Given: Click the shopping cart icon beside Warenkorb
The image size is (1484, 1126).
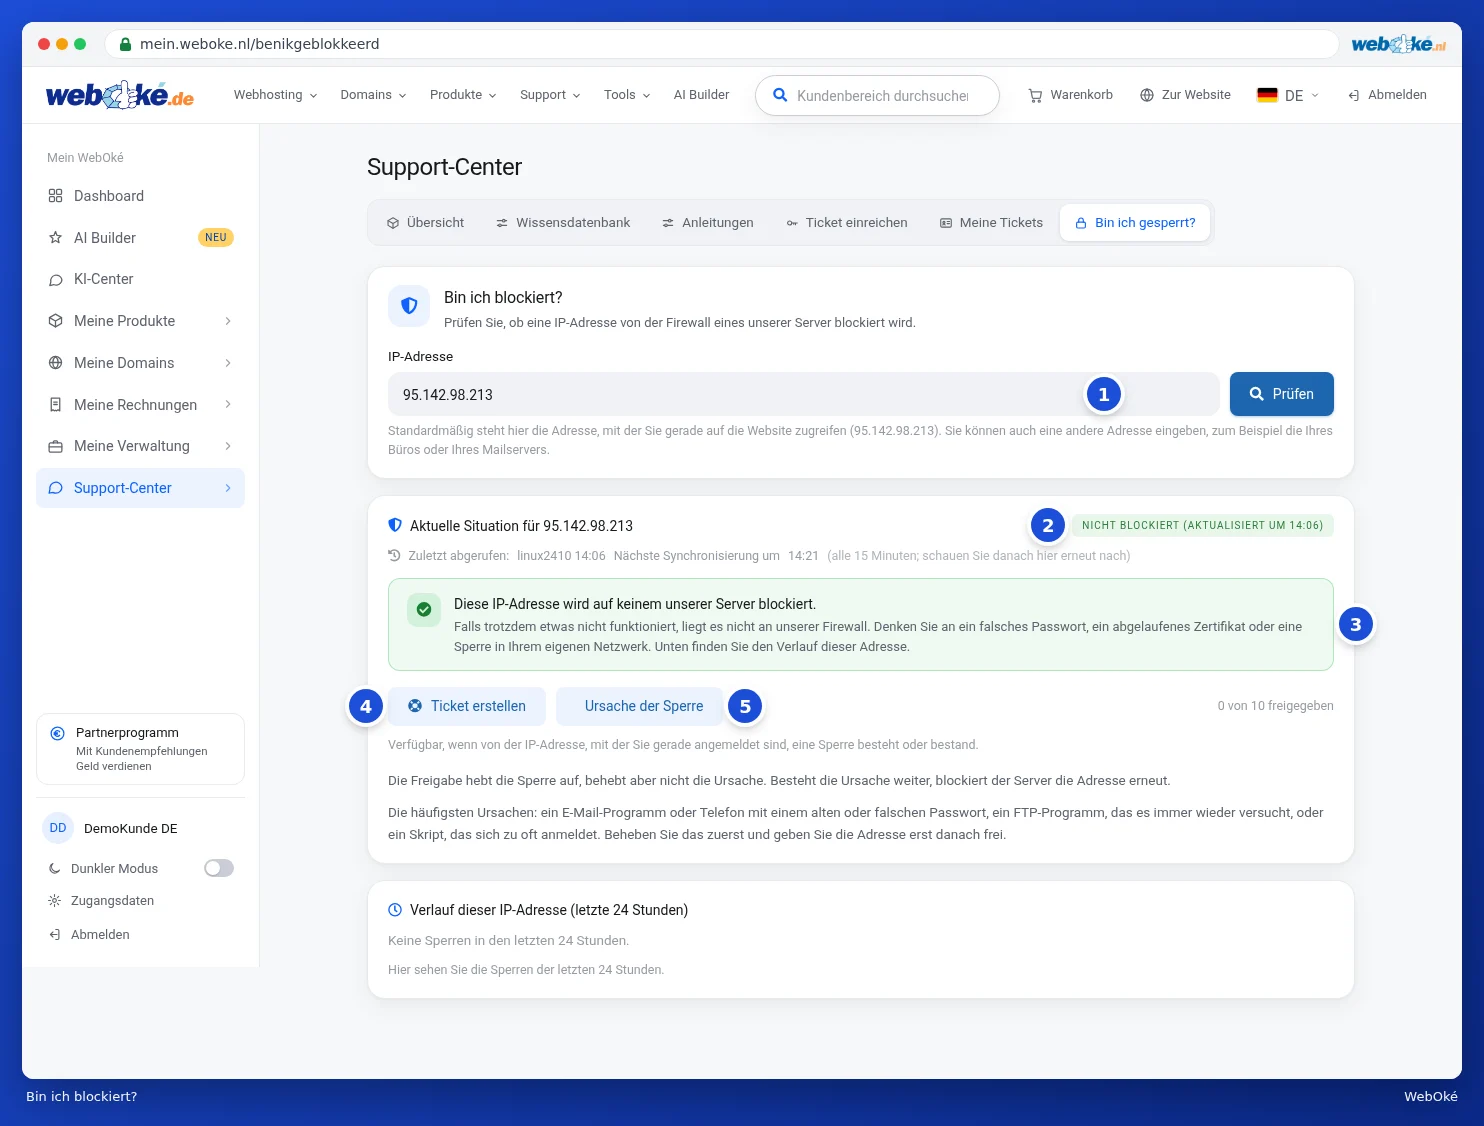Looking at the screenshot, I should 1035,95.
